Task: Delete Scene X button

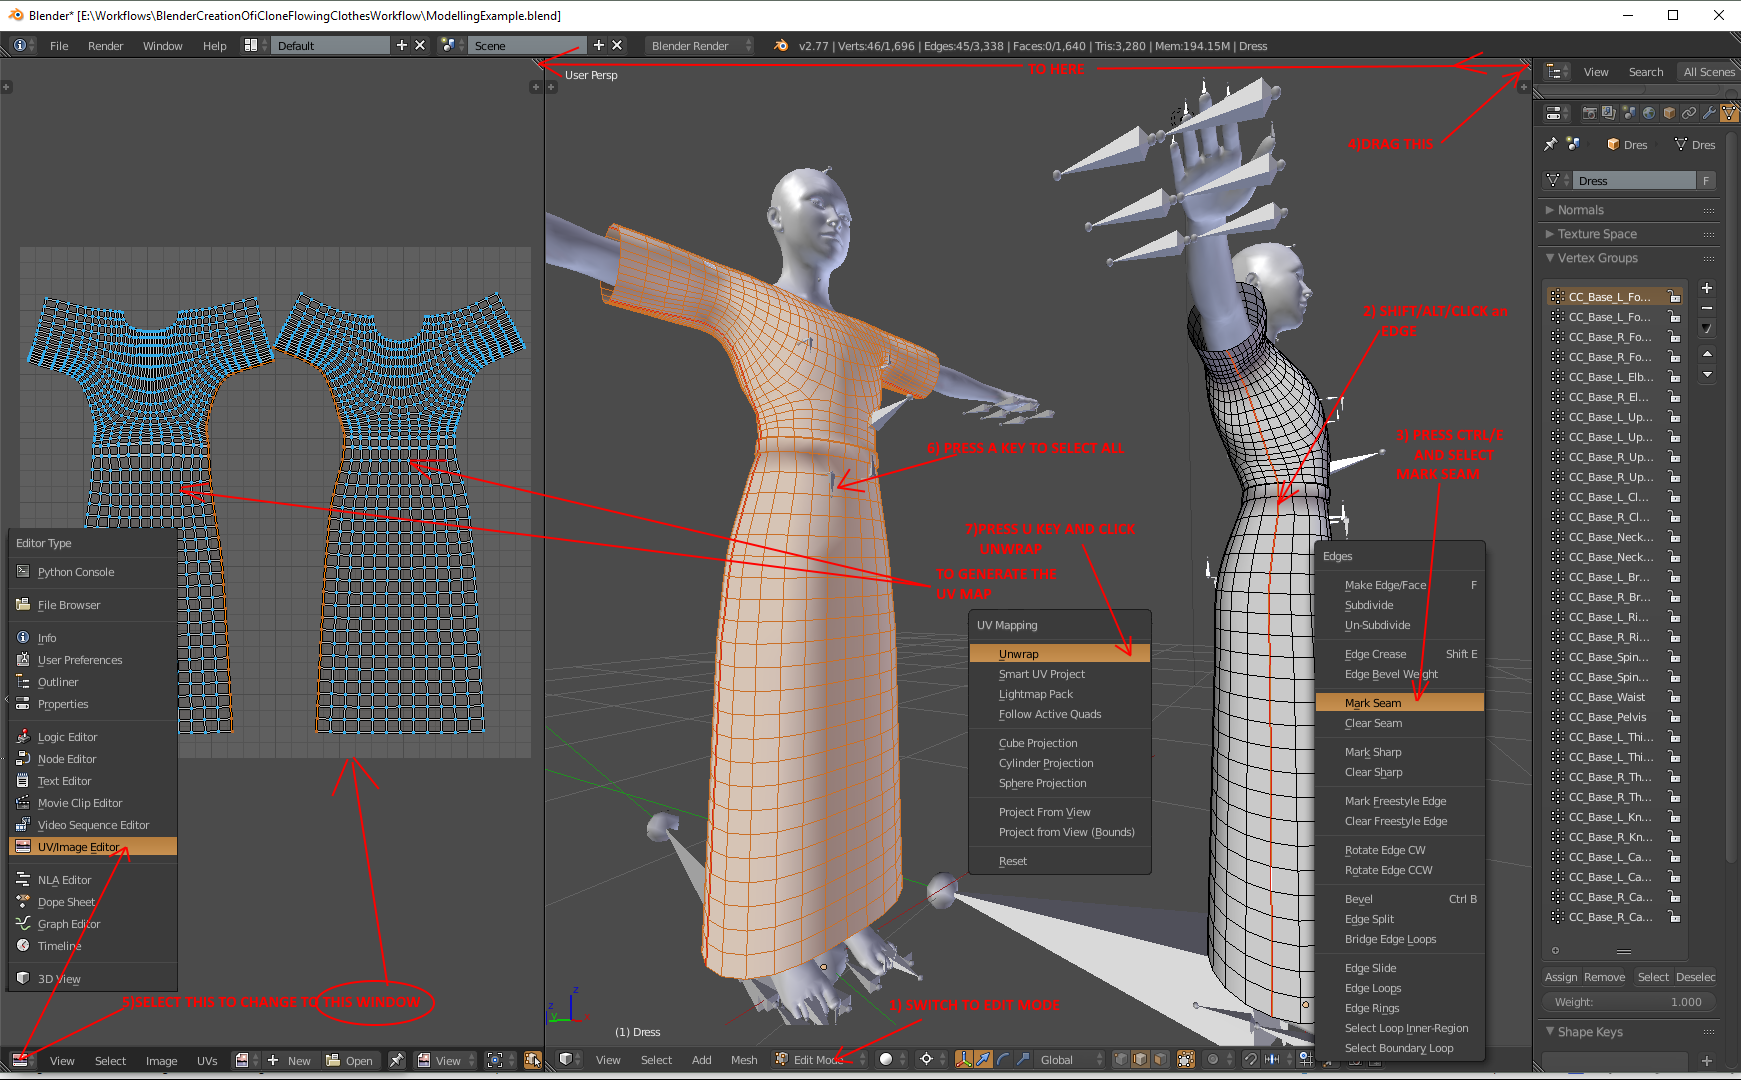Action: pyautogui.click(x=617, y=45)
